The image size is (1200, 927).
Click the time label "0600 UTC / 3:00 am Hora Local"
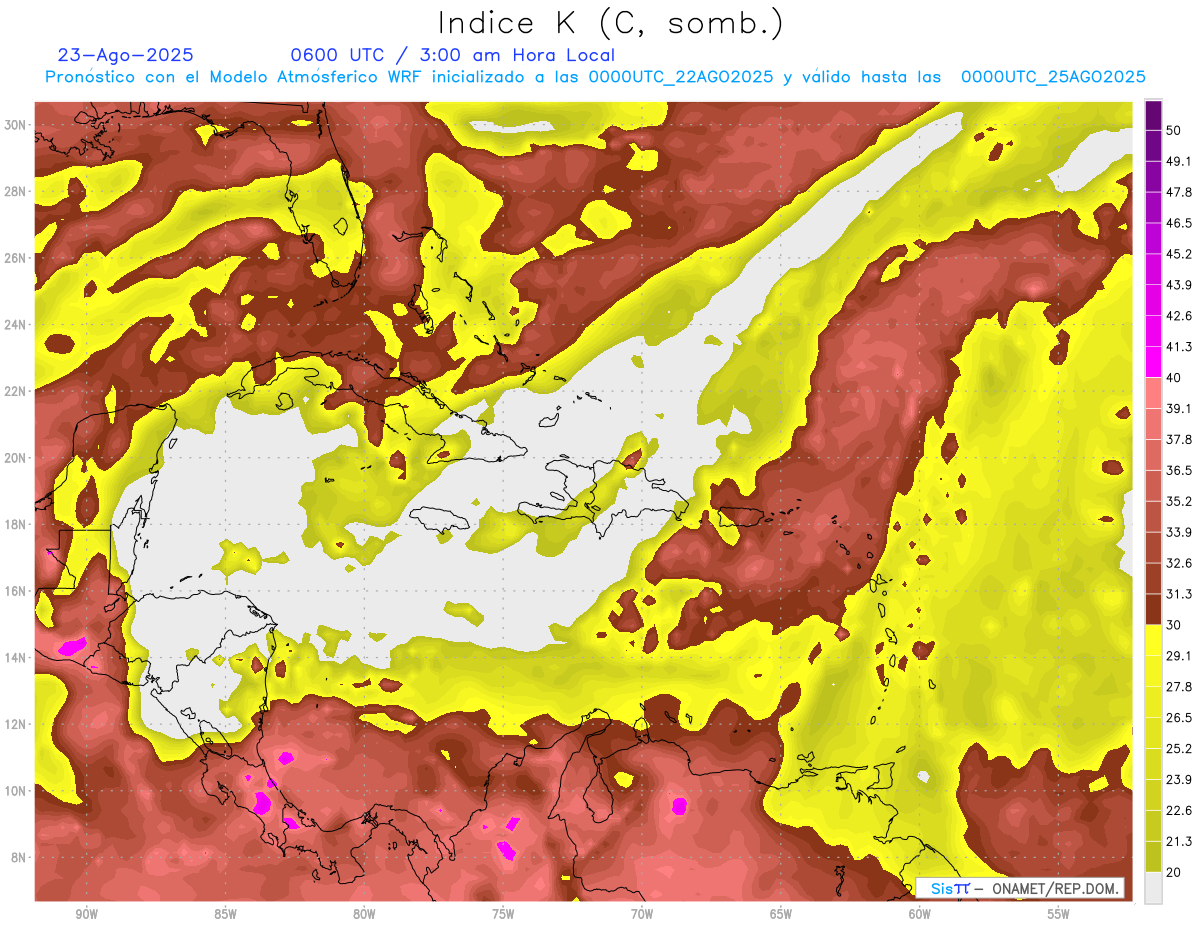[452, 55]
